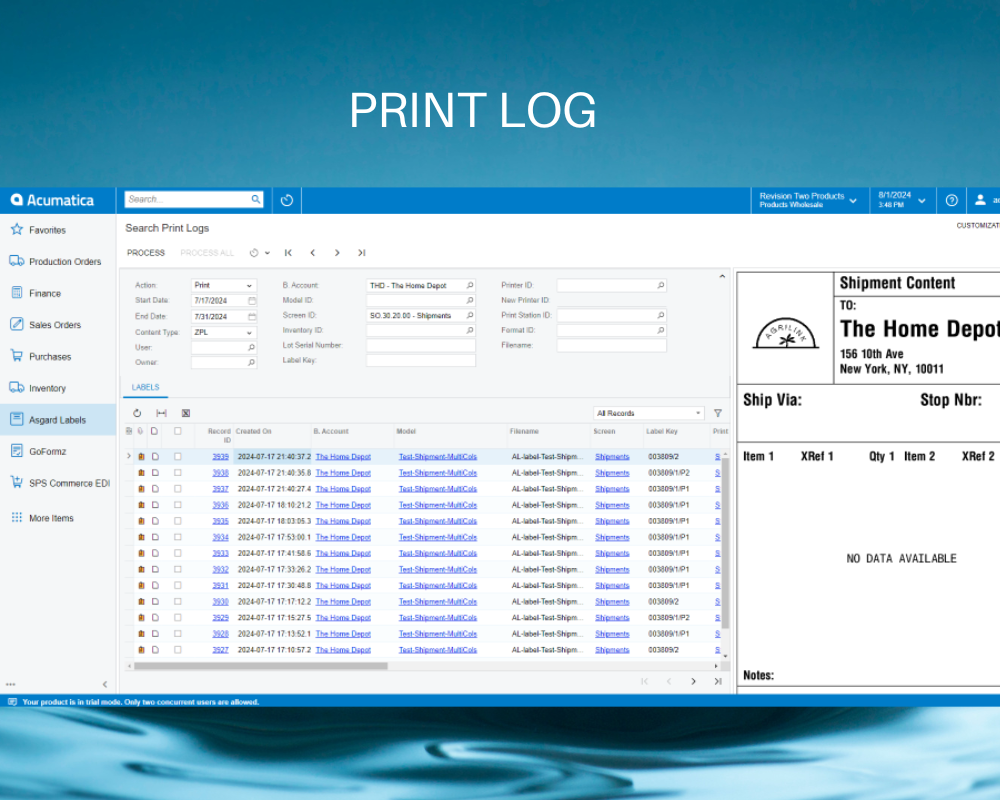The image size is (1000, 800).
Task: Select the checkbox for record 3938
Action: pos(178,473)
